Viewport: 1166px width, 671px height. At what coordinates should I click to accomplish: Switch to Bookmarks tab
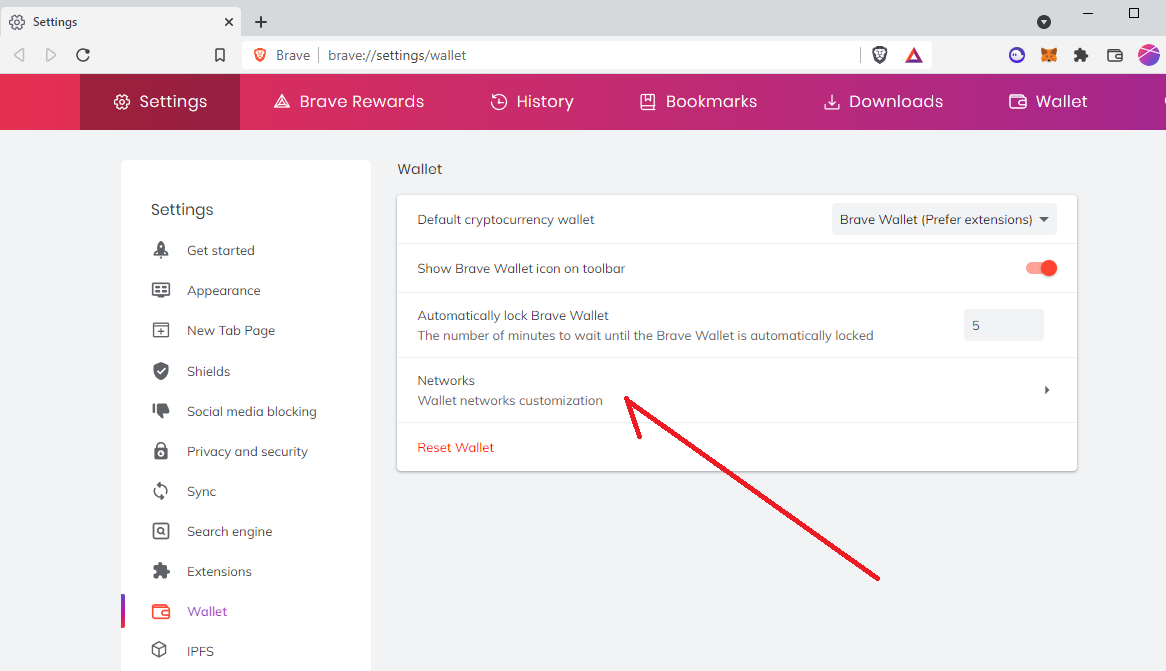698,102
